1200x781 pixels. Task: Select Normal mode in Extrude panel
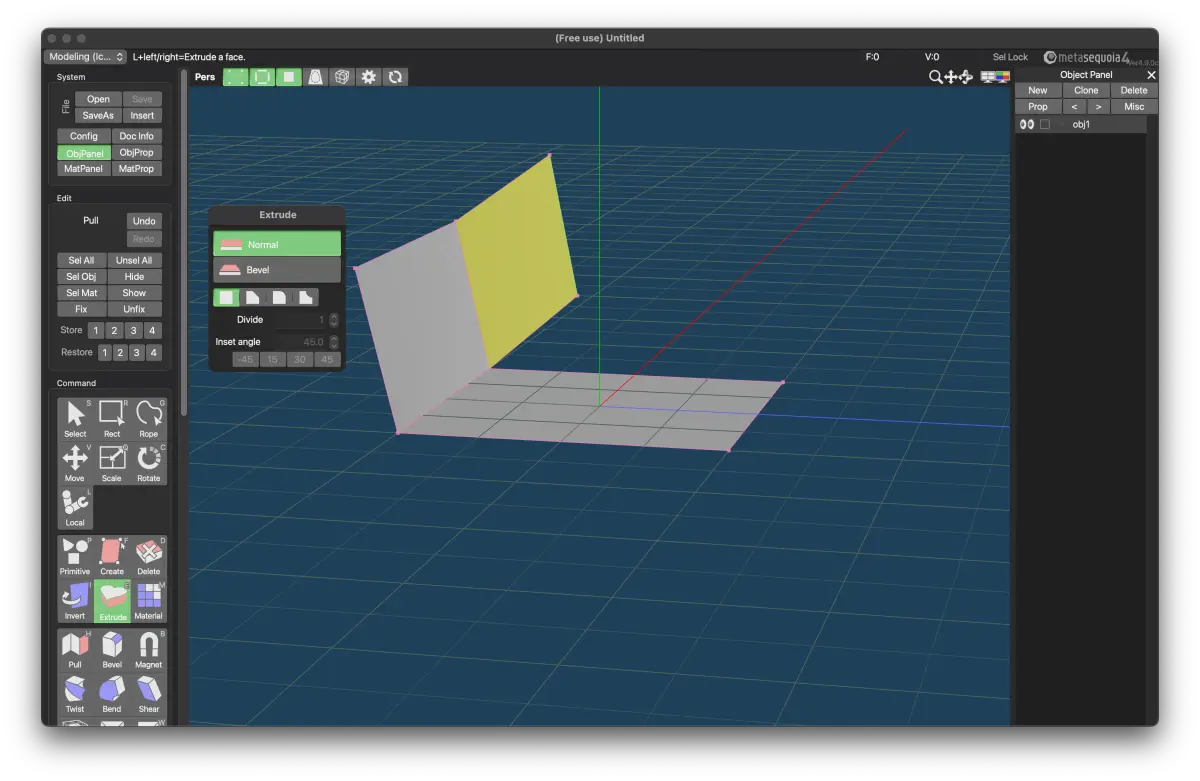[277, 244]
